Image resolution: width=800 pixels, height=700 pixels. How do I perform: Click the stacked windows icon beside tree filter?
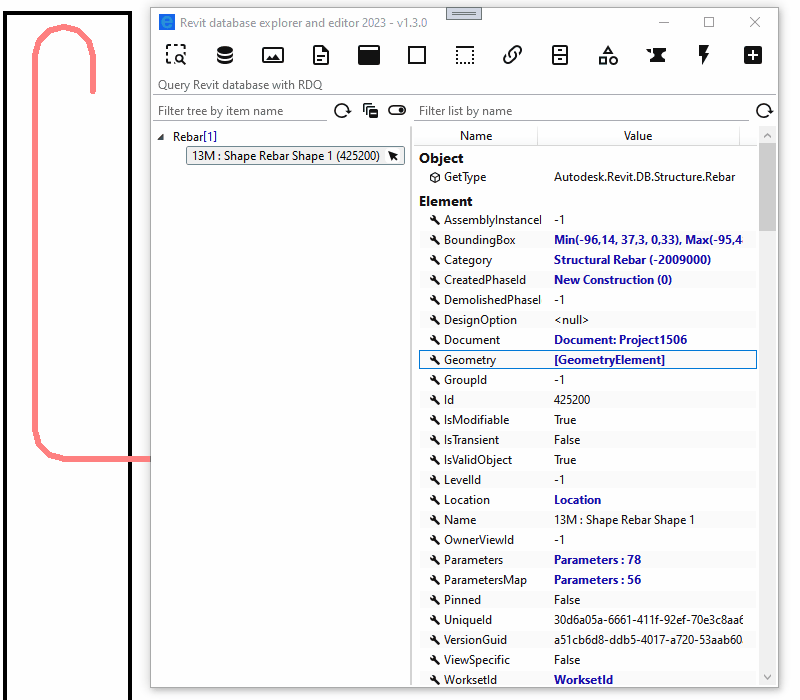tap(370, 110)
